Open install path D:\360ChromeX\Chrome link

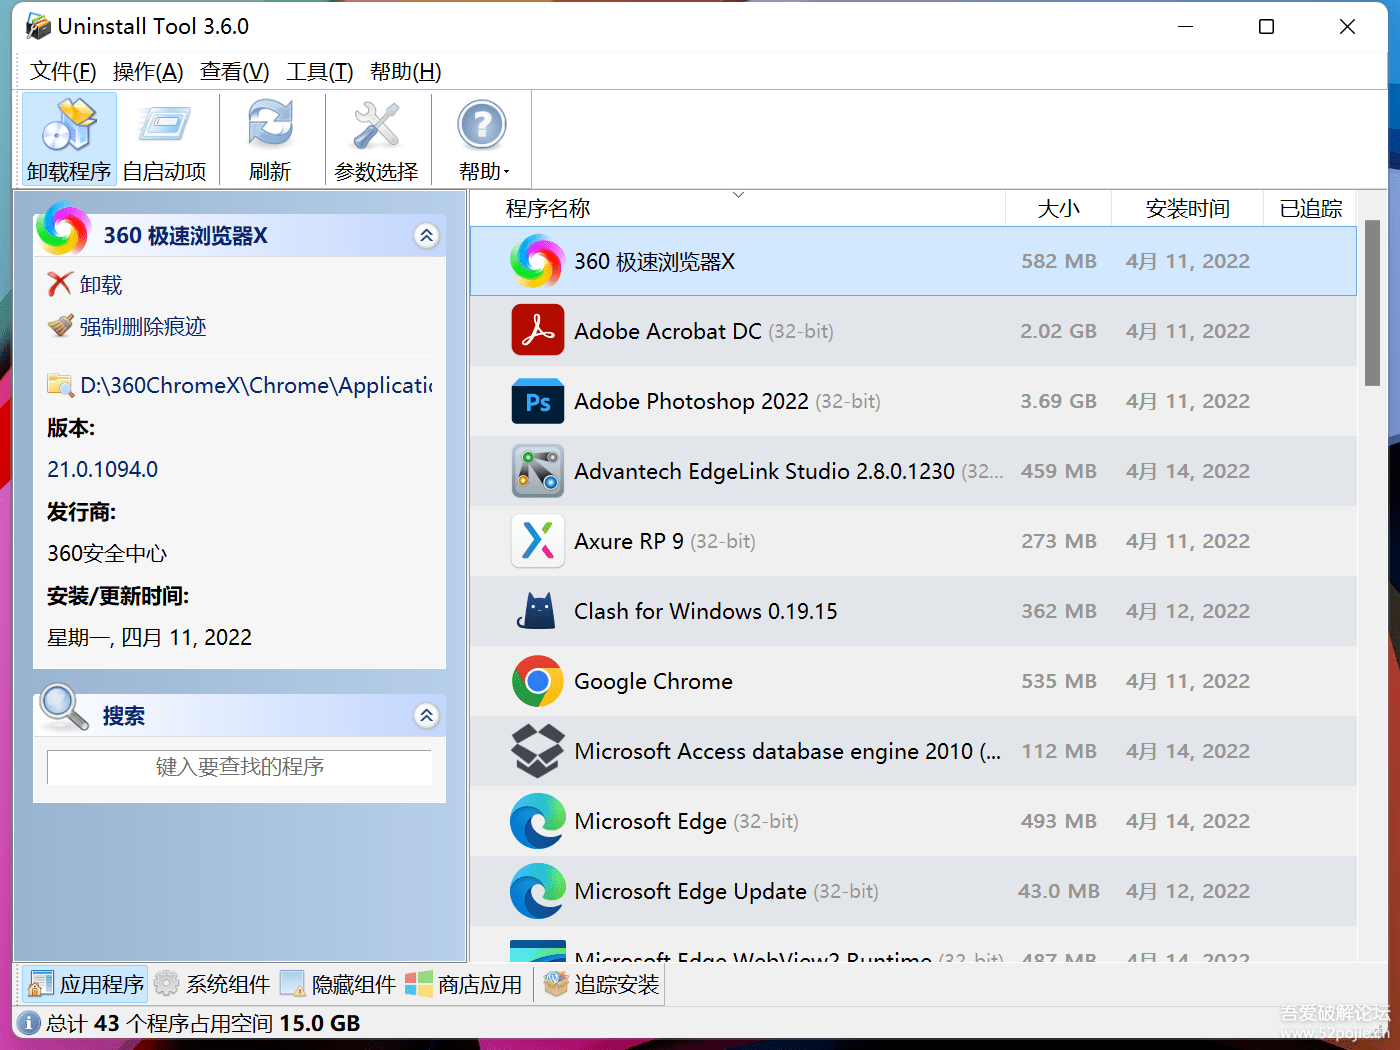(x=256, y=385)
